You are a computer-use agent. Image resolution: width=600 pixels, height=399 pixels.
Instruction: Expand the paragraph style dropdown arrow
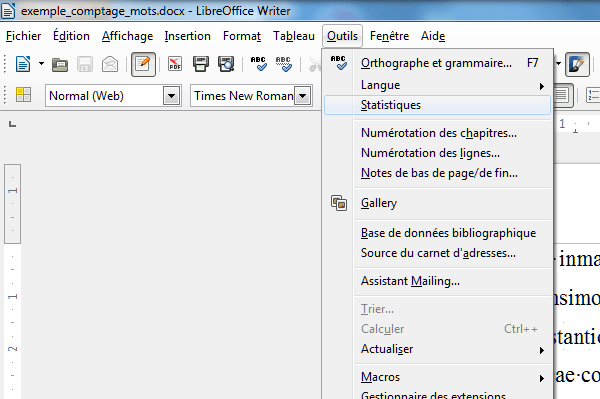pyautogui.click(x=171, y=96)
